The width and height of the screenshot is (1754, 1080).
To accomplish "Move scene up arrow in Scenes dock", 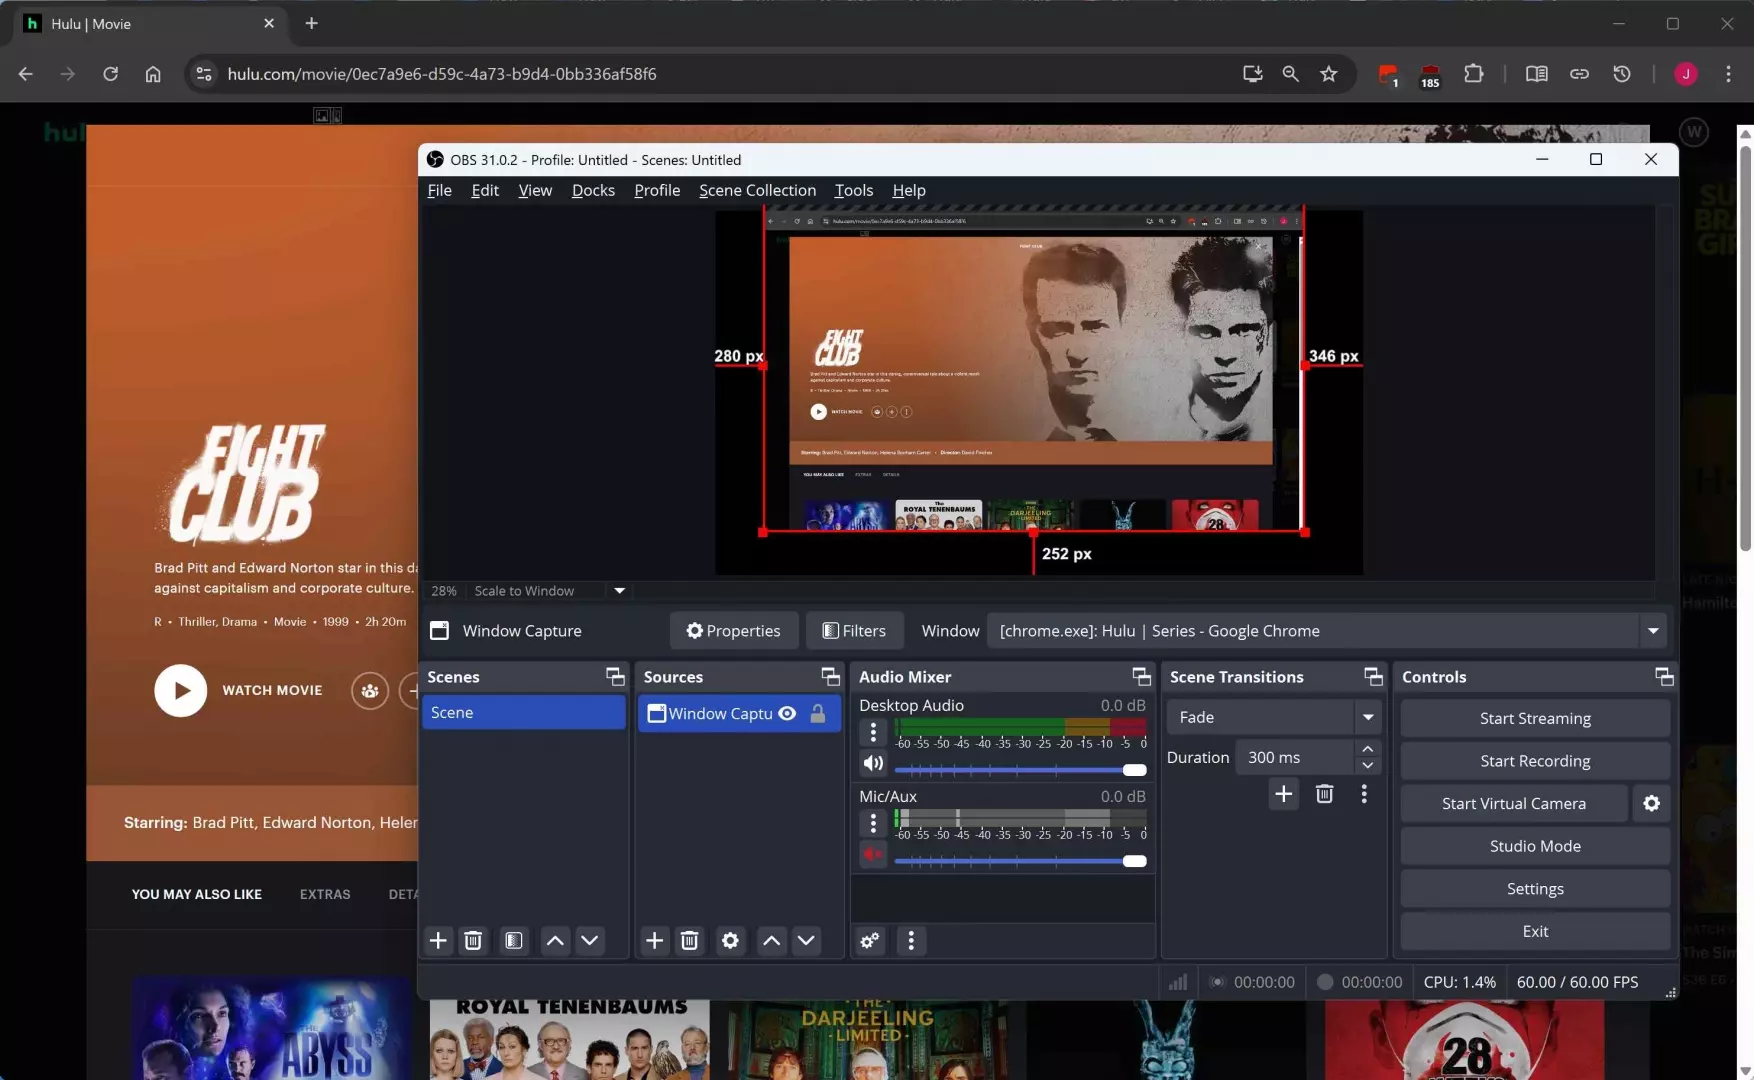I will [x=555, y=940].
